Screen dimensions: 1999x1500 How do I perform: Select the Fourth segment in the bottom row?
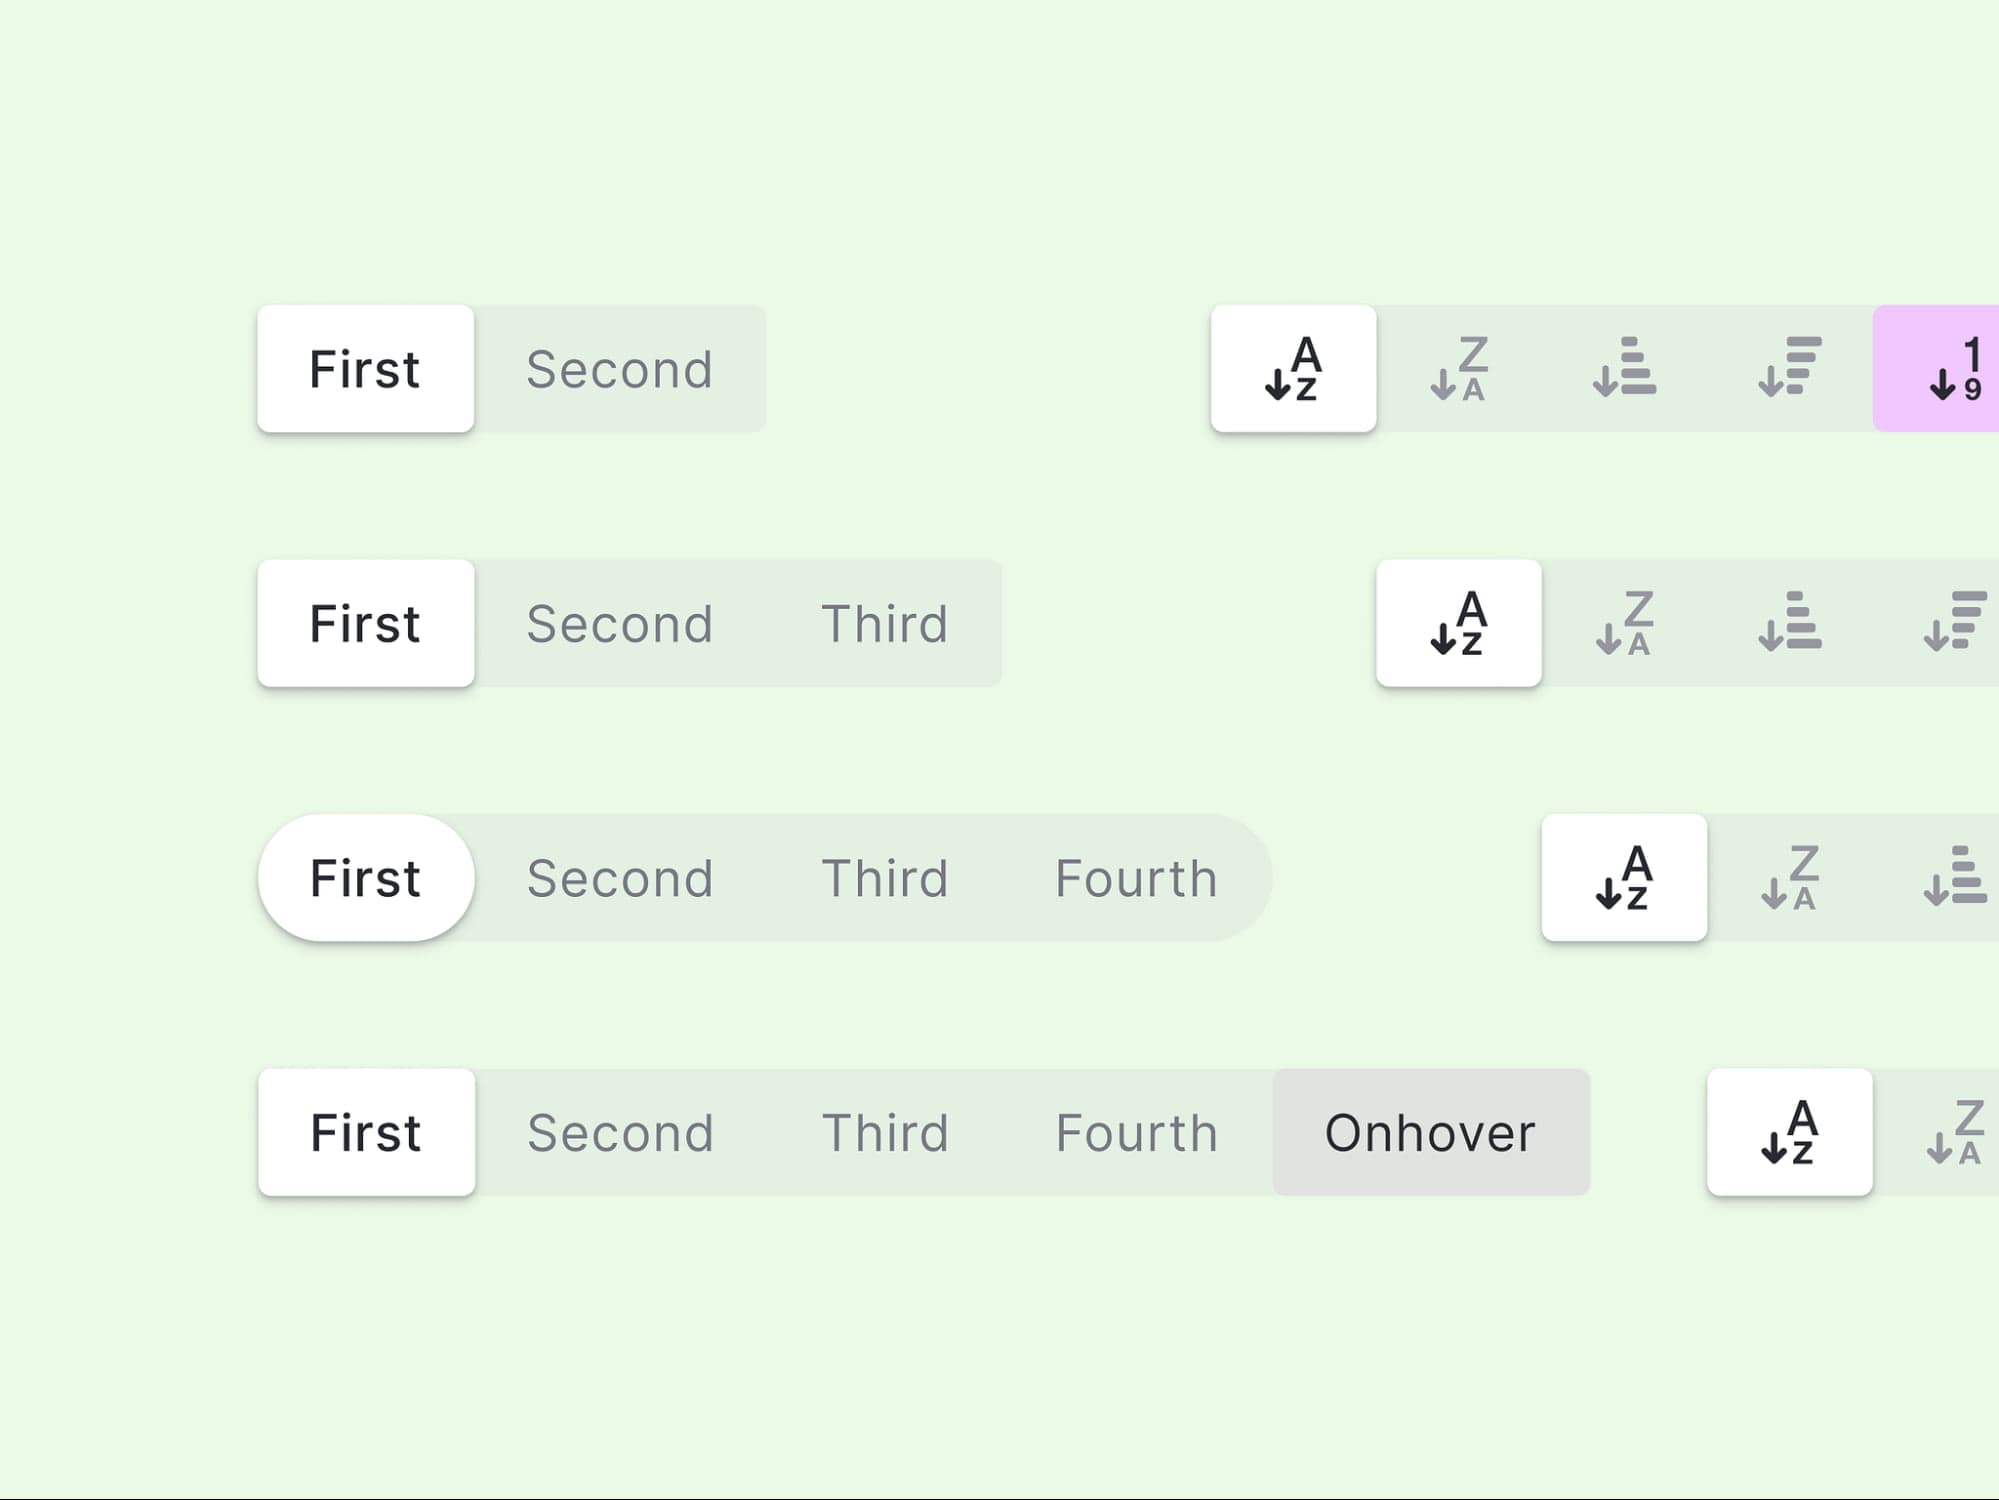(1136, 1132)
